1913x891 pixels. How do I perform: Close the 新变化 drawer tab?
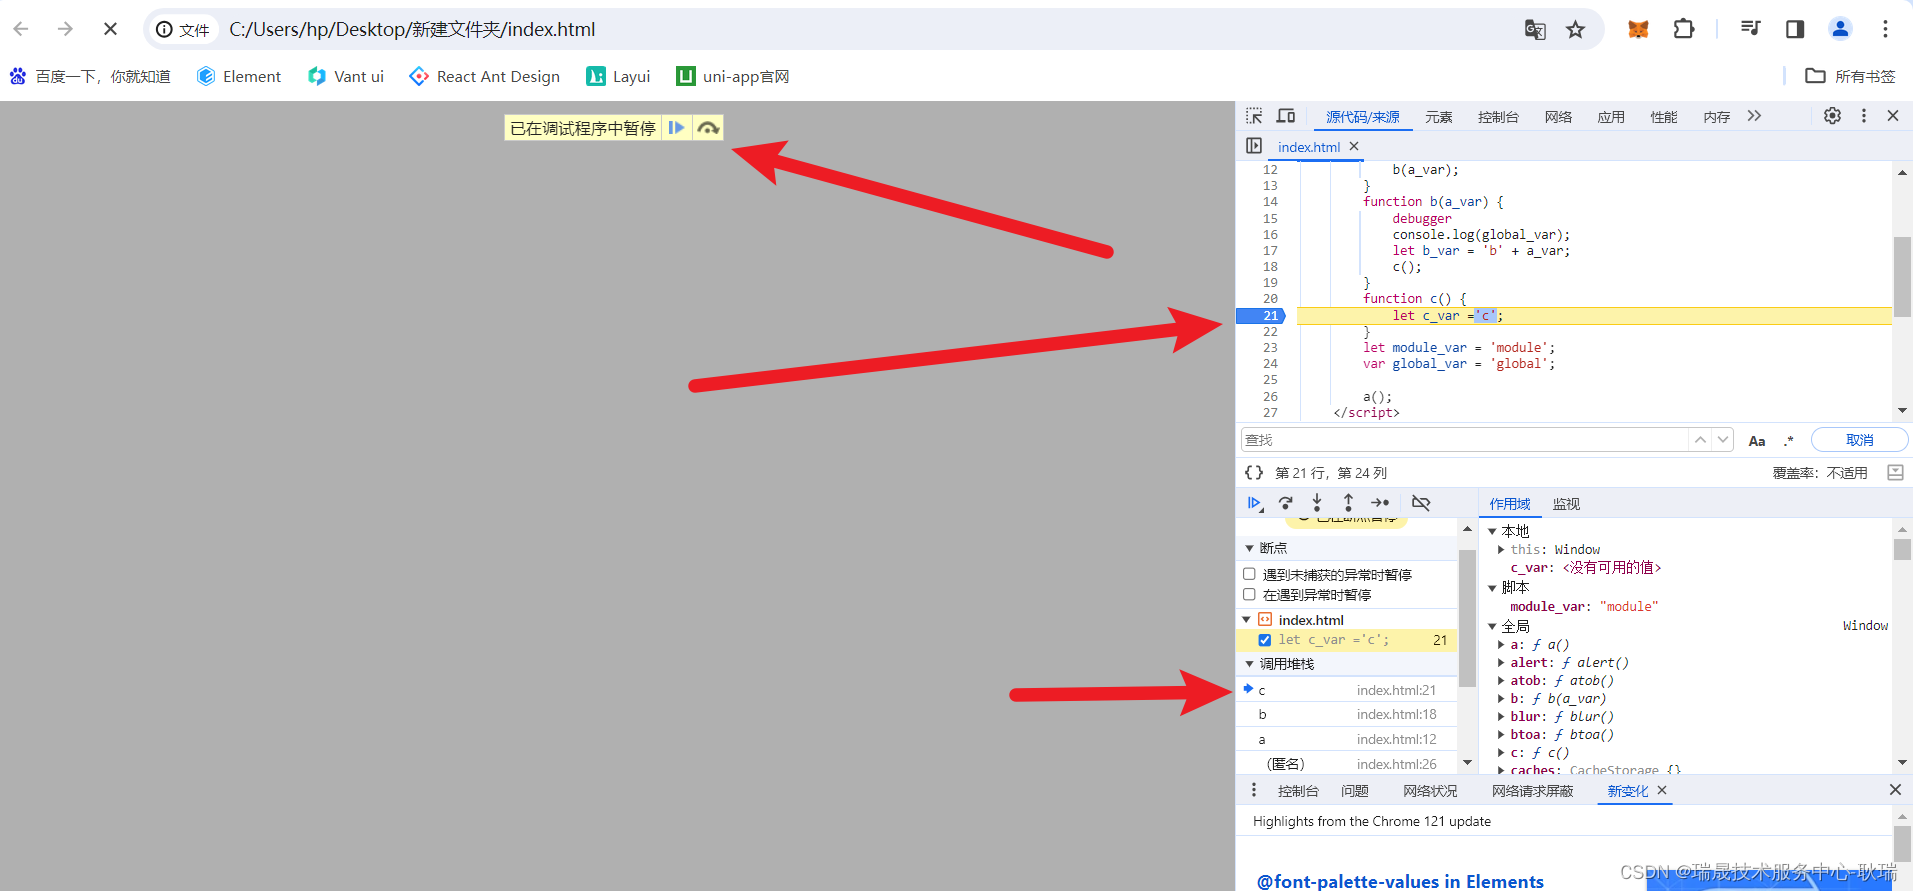click(x=1662, y=790)
